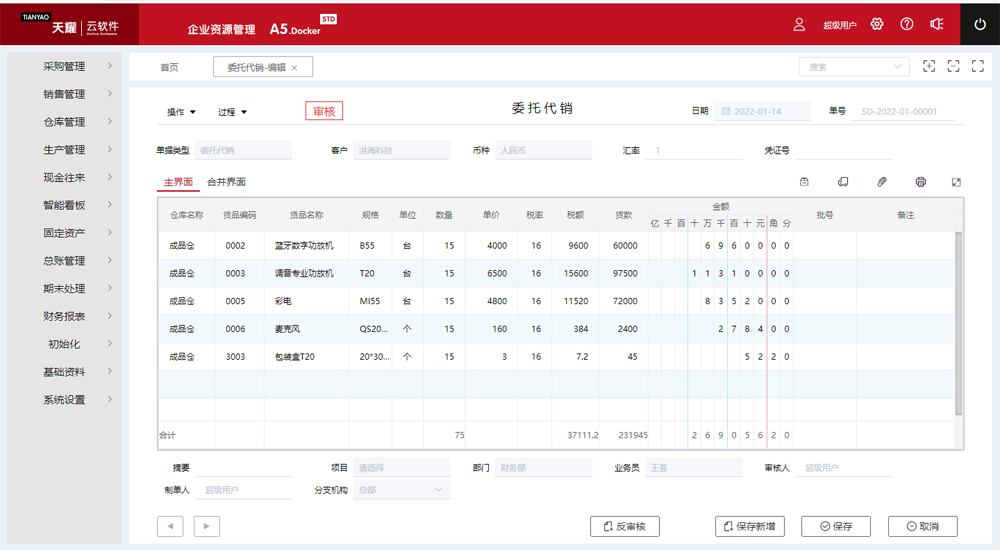Click the paperclip attachment icon
The height and width of the screenshot is (550, 1000).
[x=881, y=182]
